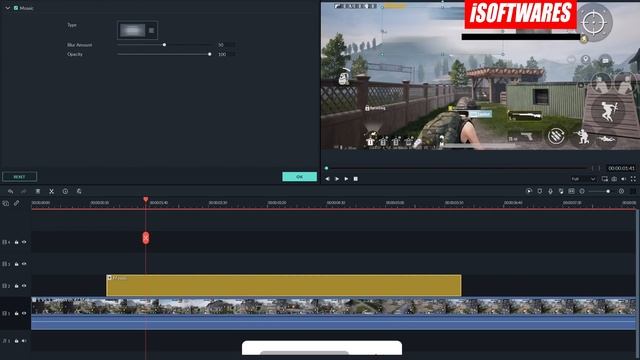Open voiceover recording microphone icon
The height and width of the screenshot is (360, 640).
click(550, 191)
